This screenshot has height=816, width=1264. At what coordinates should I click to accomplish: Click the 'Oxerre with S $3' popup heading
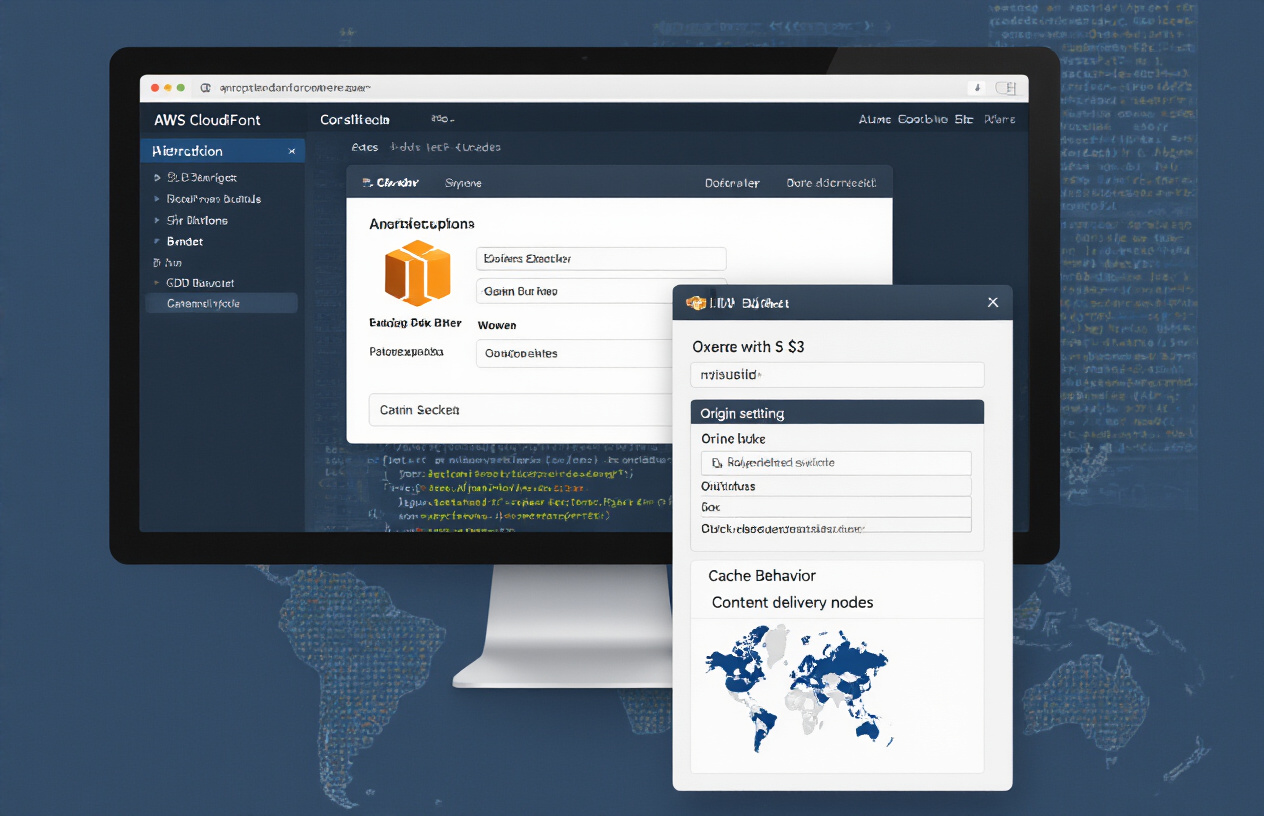(749, 347)
